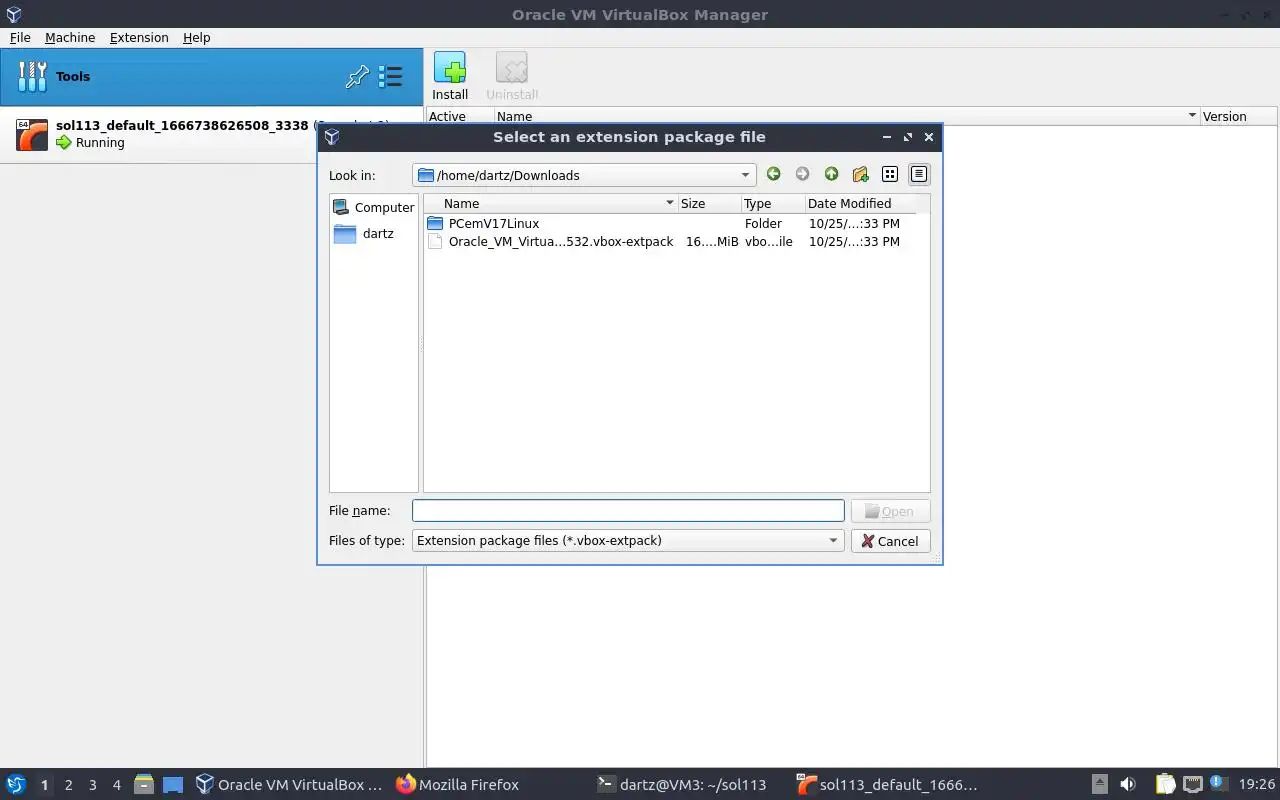Image resolution: width=1280 pixels, height=800 pixels.
Task: Focus the File name input field
Action: pyautogui.click(x=628, y=511)
